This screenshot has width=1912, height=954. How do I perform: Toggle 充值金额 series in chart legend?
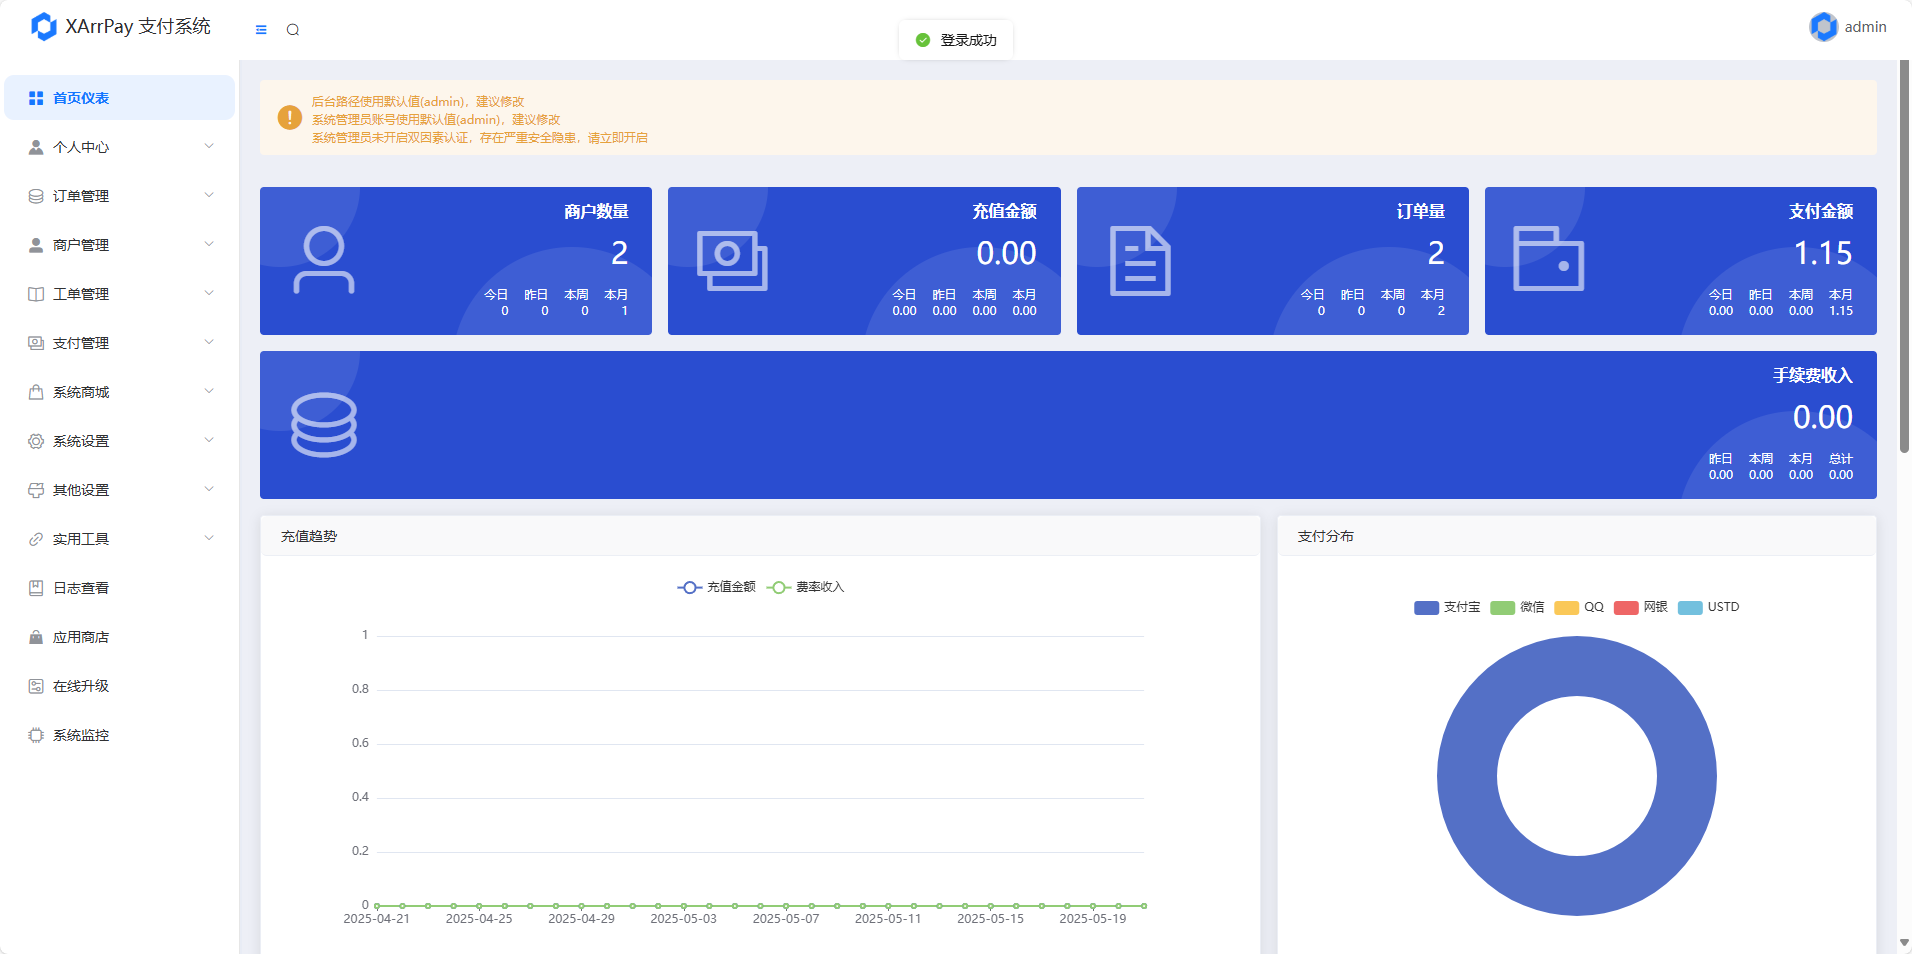click(717, 587)
